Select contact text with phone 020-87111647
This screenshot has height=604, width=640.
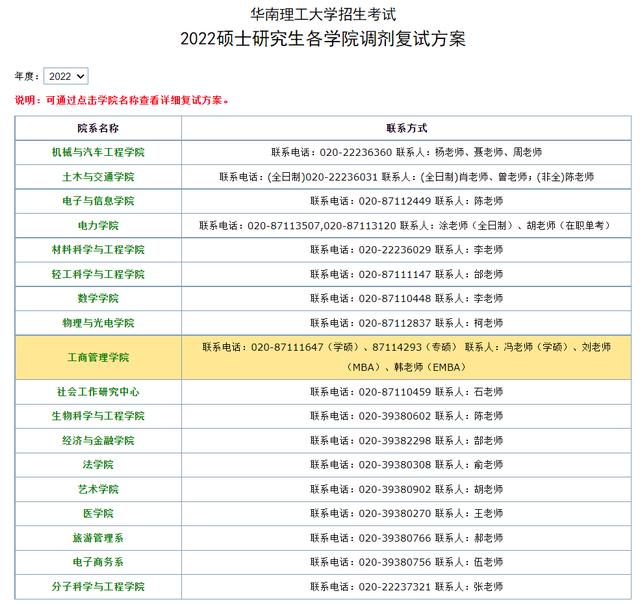(x=407, y=357)
